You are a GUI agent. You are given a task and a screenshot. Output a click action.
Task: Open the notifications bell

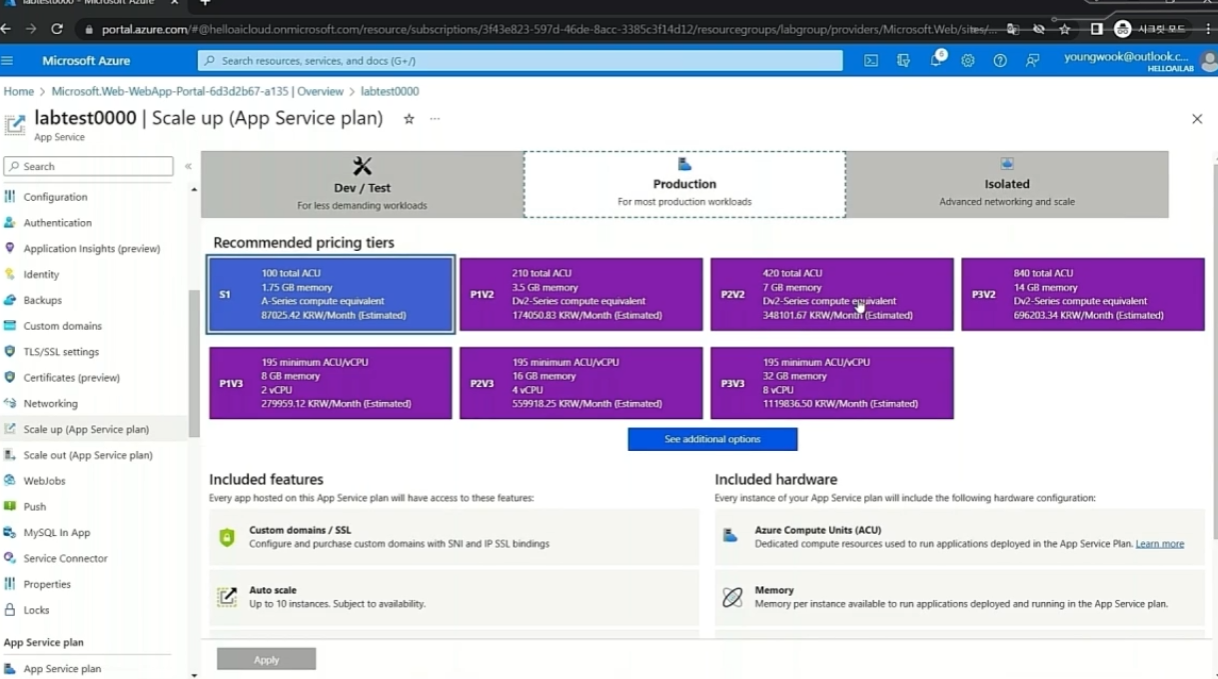pyautogui.click(x=936, y=60)
